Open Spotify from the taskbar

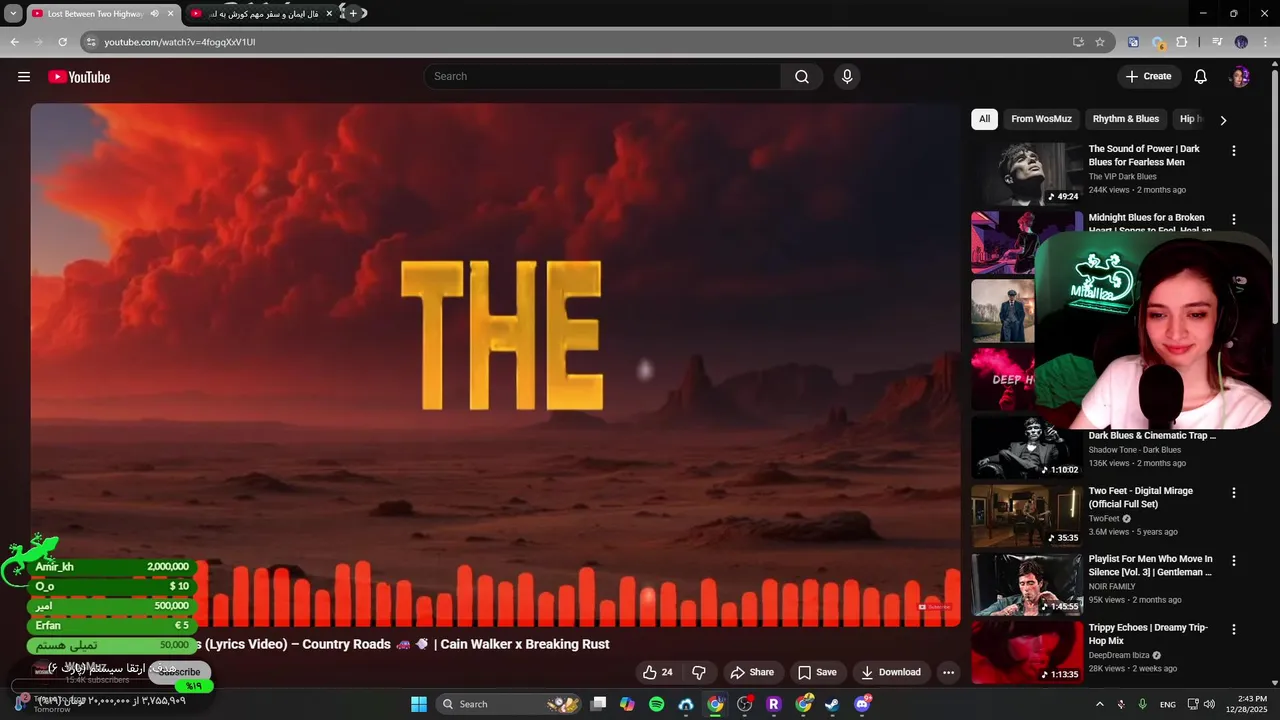pyautogui.click(x=656, y=704)
